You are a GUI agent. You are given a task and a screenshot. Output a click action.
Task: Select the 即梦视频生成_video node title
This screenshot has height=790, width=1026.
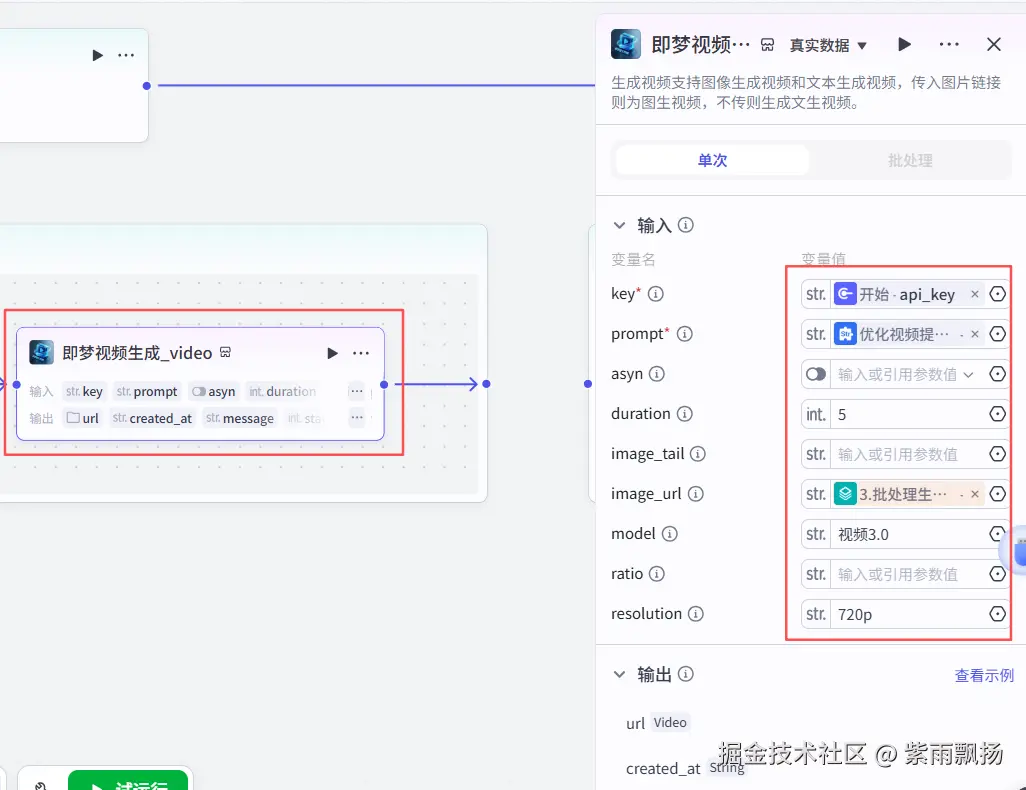[x=137, y=353]
